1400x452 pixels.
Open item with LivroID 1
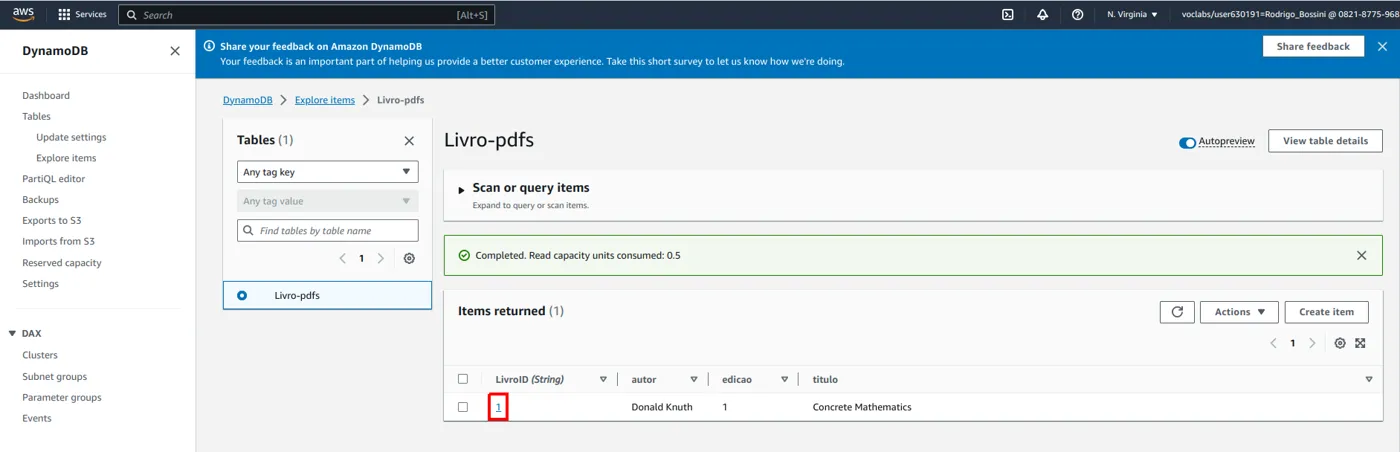tap(498, 407)
